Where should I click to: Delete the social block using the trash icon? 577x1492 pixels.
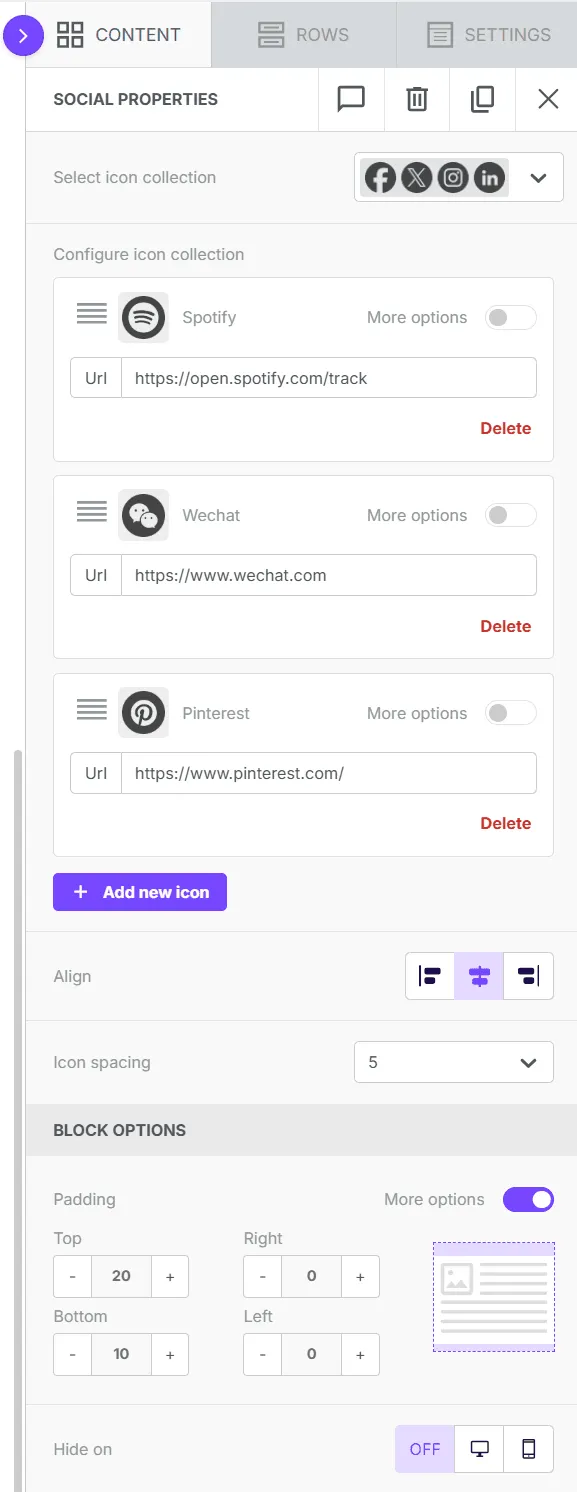pyautogui.click(x=417, y=99)
